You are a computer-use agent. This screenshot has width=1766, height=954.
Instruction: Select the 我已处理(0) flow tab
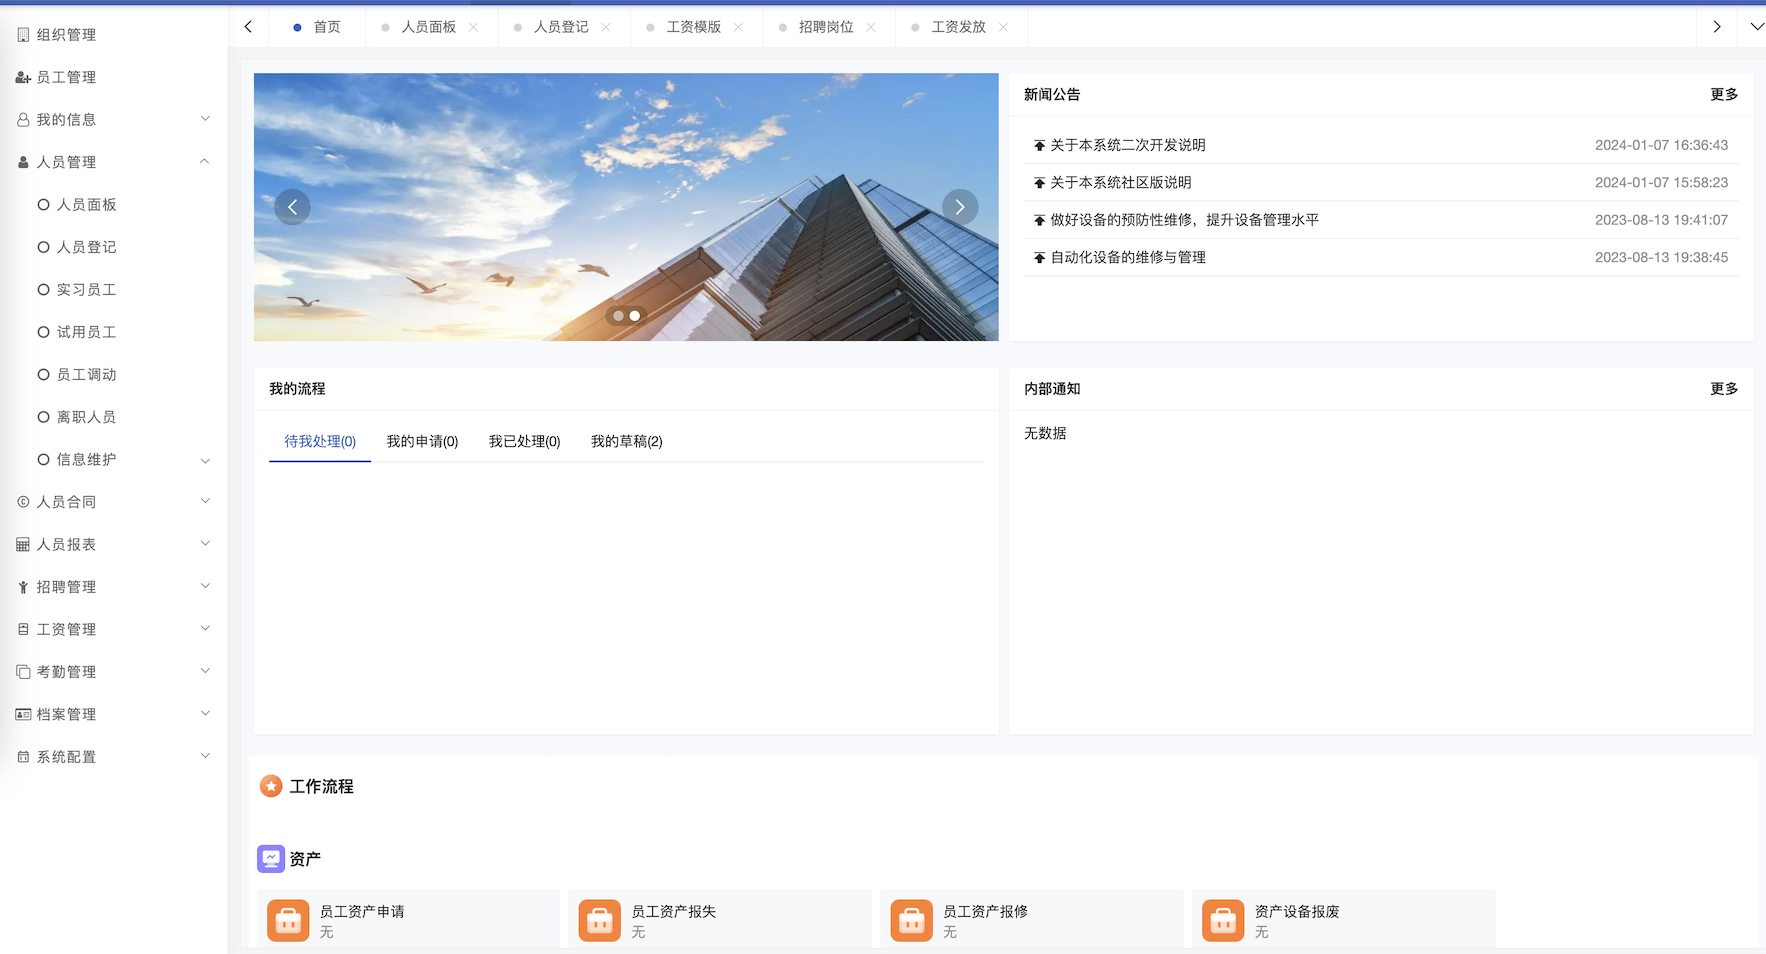(x=524, y=441)
